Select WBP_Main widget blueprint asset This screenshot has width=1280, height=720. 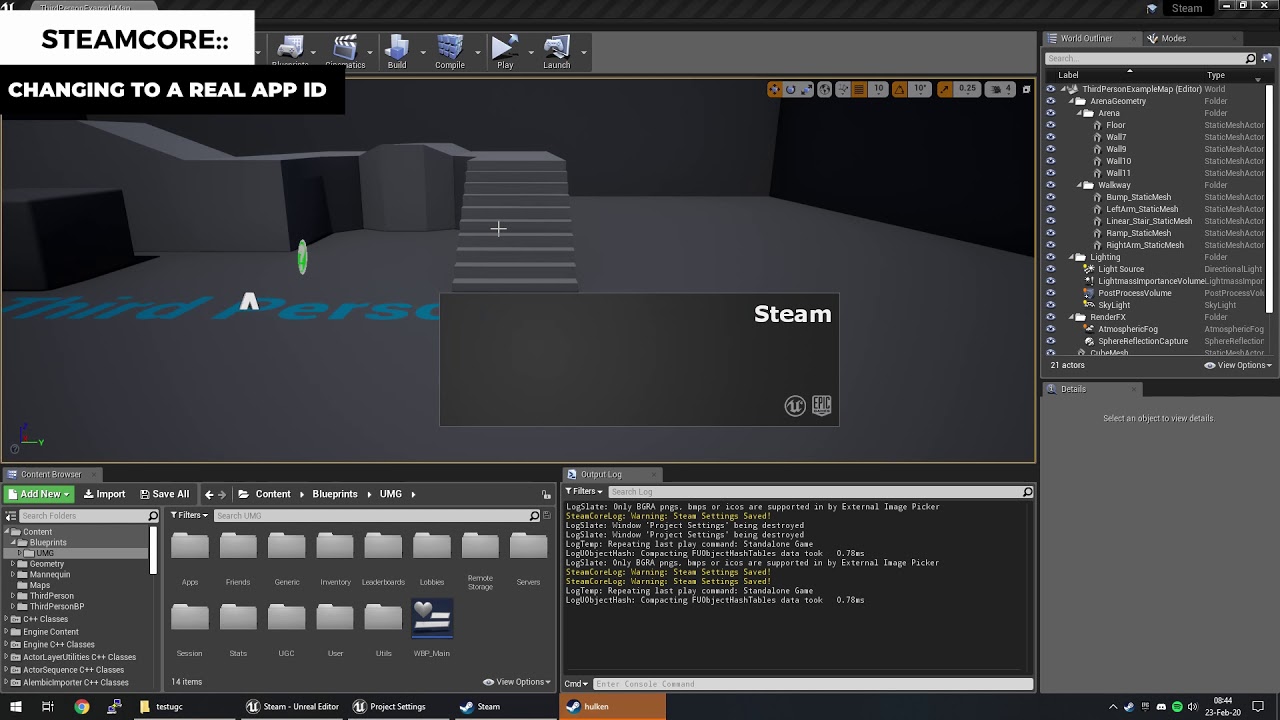432,629
